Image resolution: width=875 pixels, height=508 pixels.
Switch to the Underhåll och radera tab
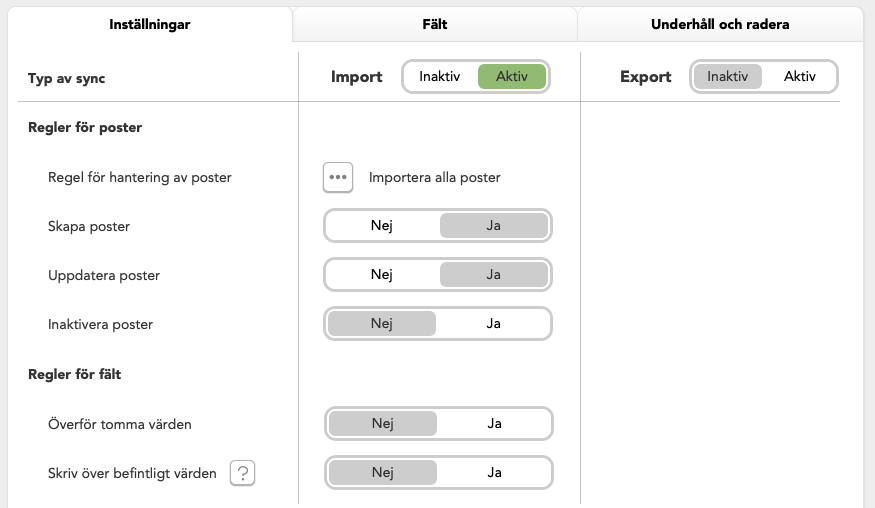pos(720,25)
